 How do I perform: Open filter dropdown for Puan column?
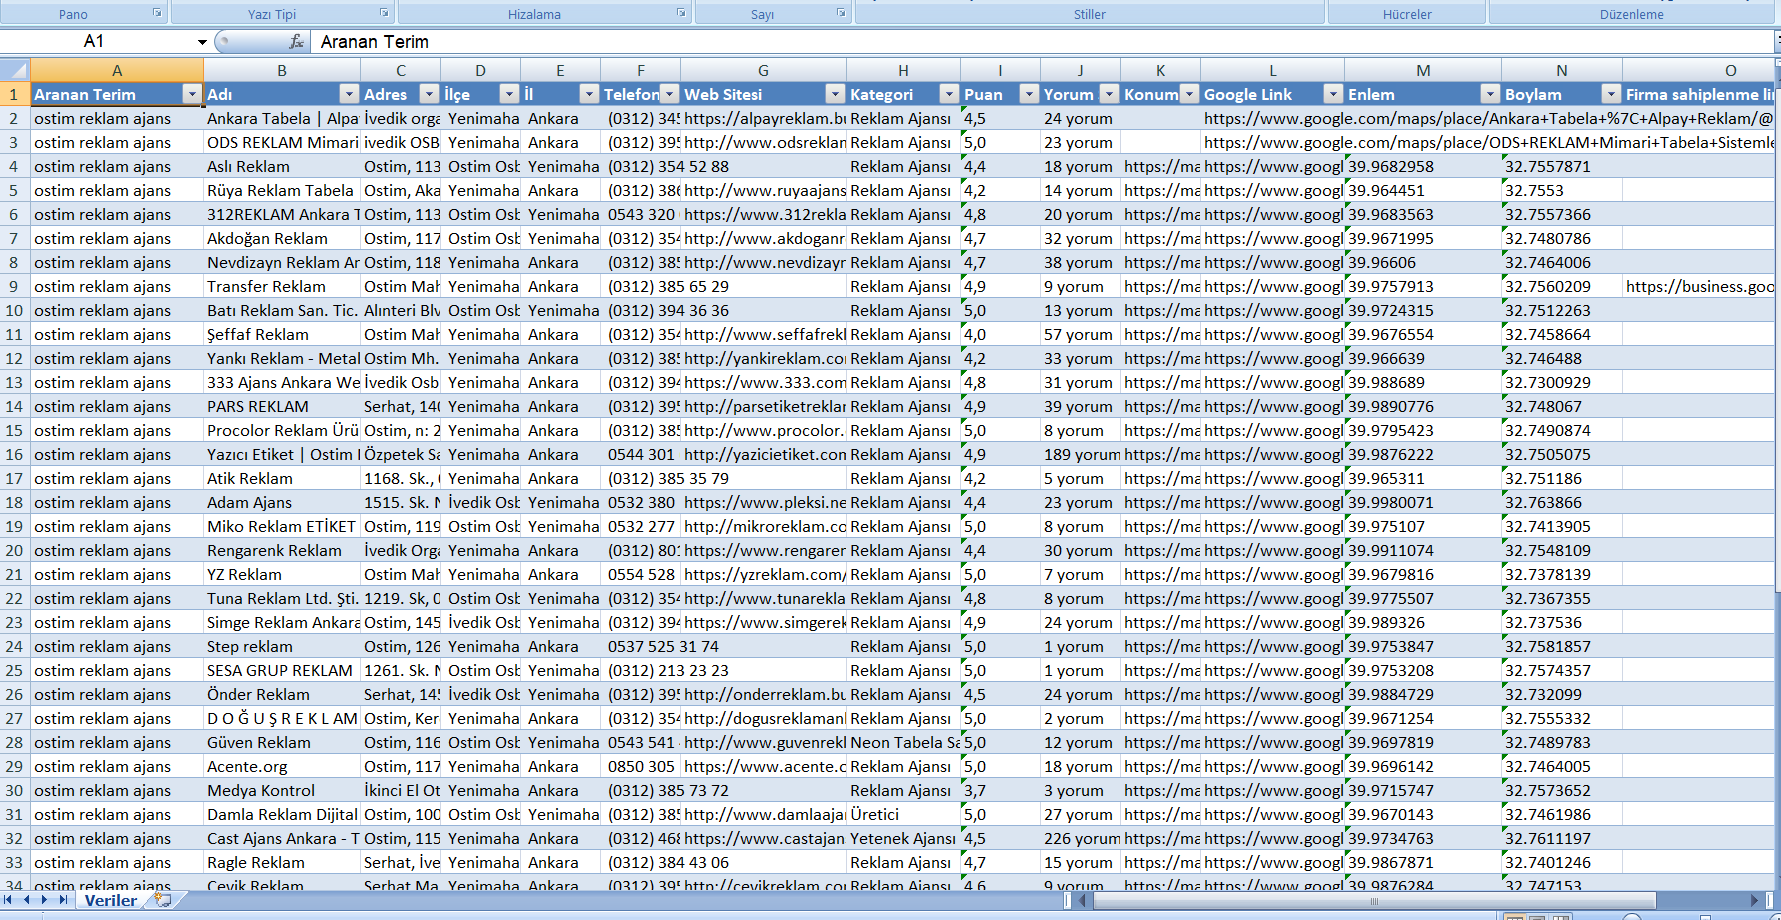point(1029,94)
